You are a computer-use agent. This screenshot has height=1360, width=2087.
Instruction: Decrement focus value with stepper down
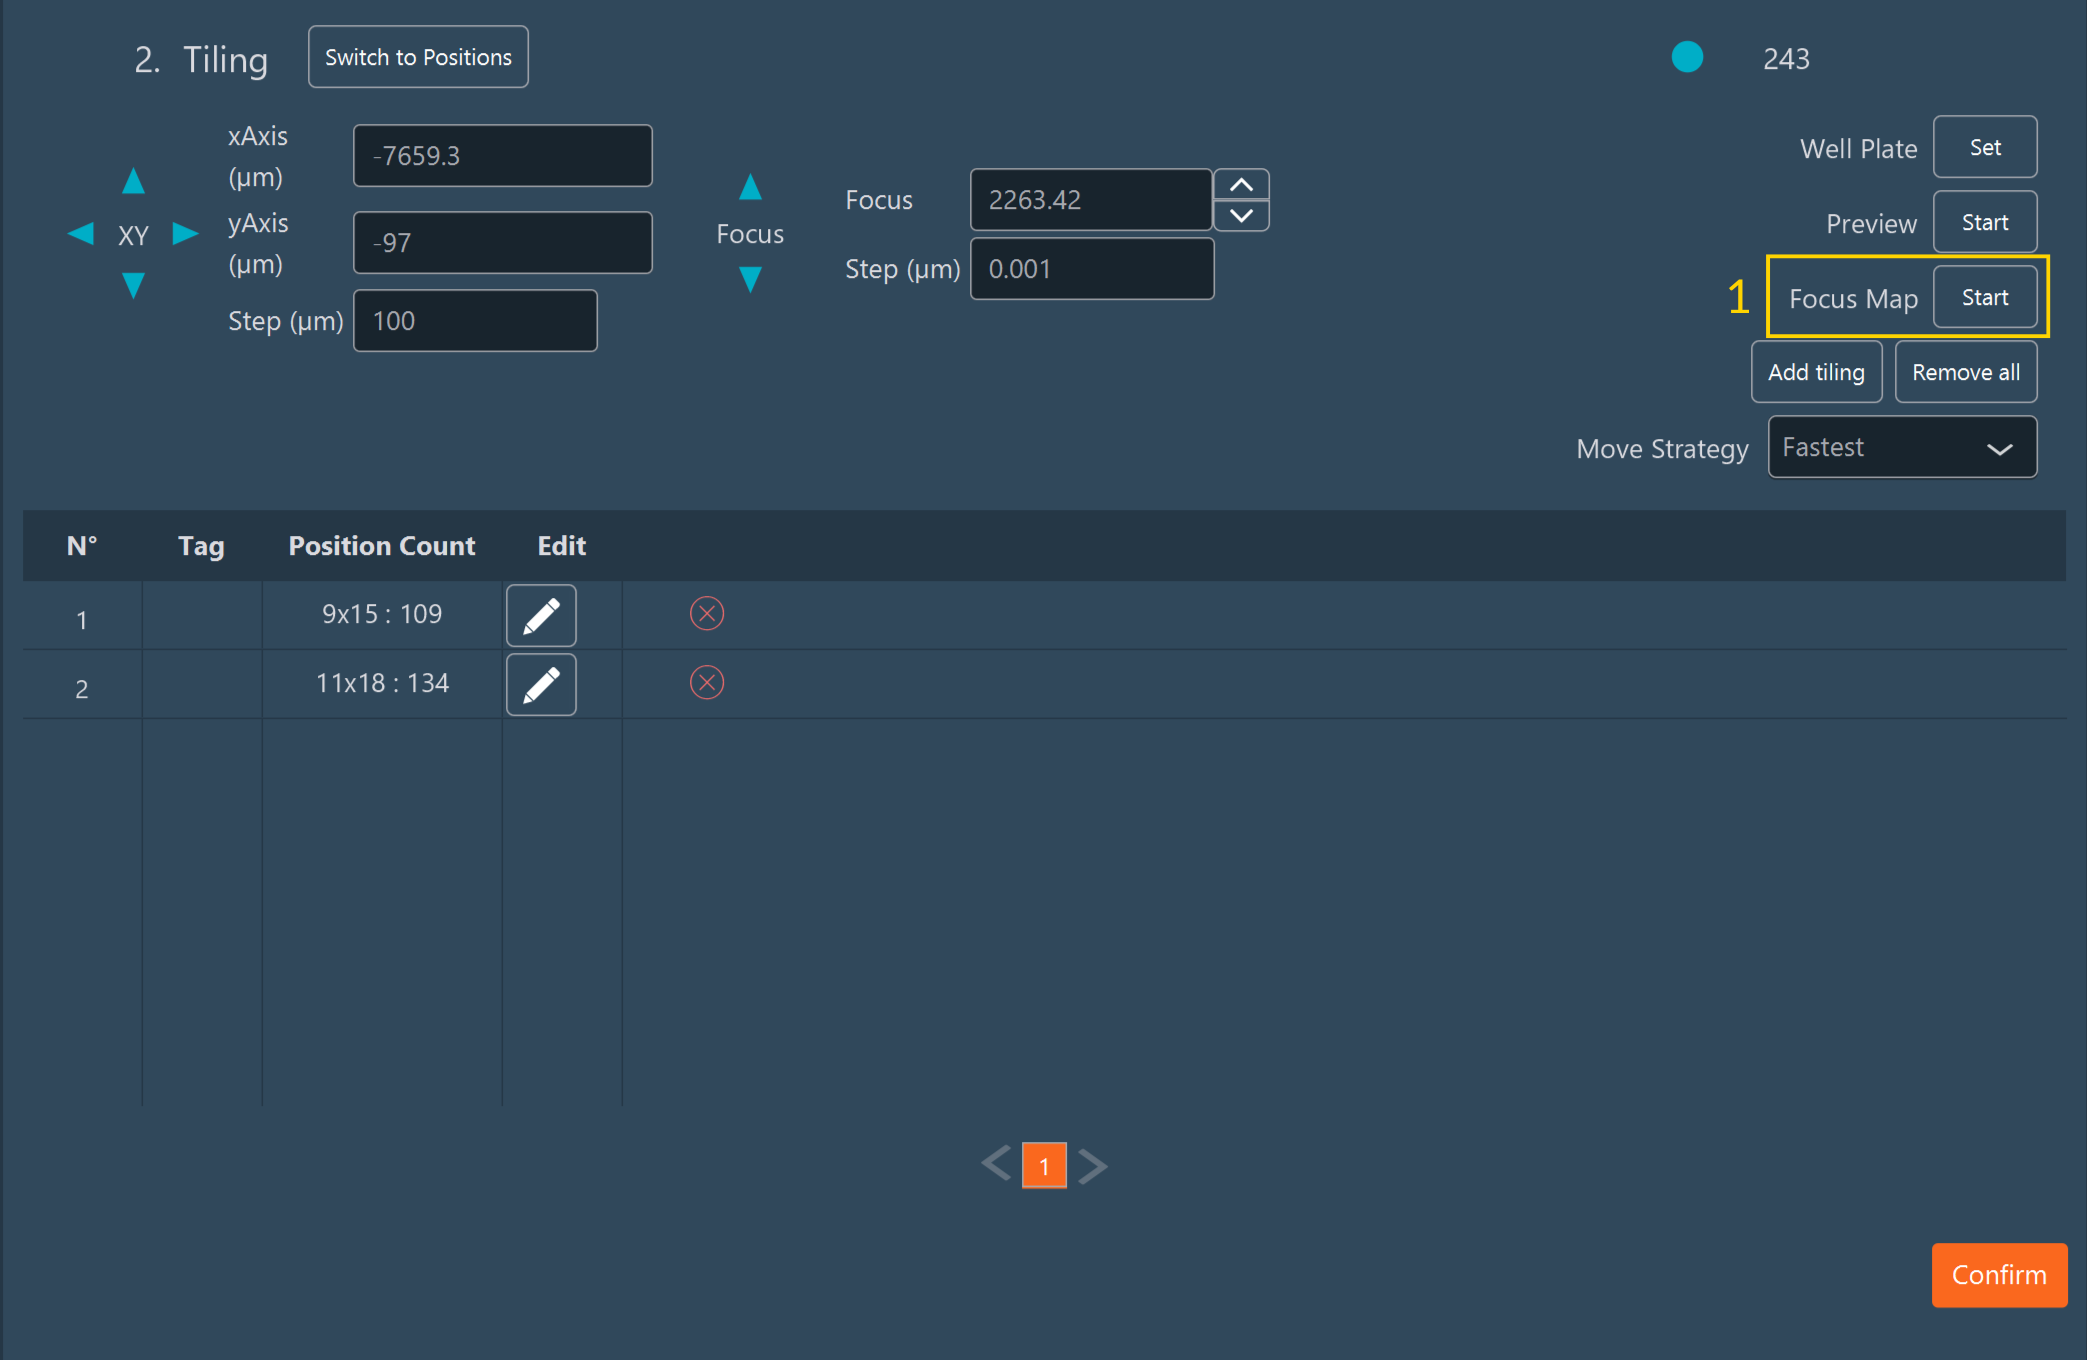coord(1241,215)
